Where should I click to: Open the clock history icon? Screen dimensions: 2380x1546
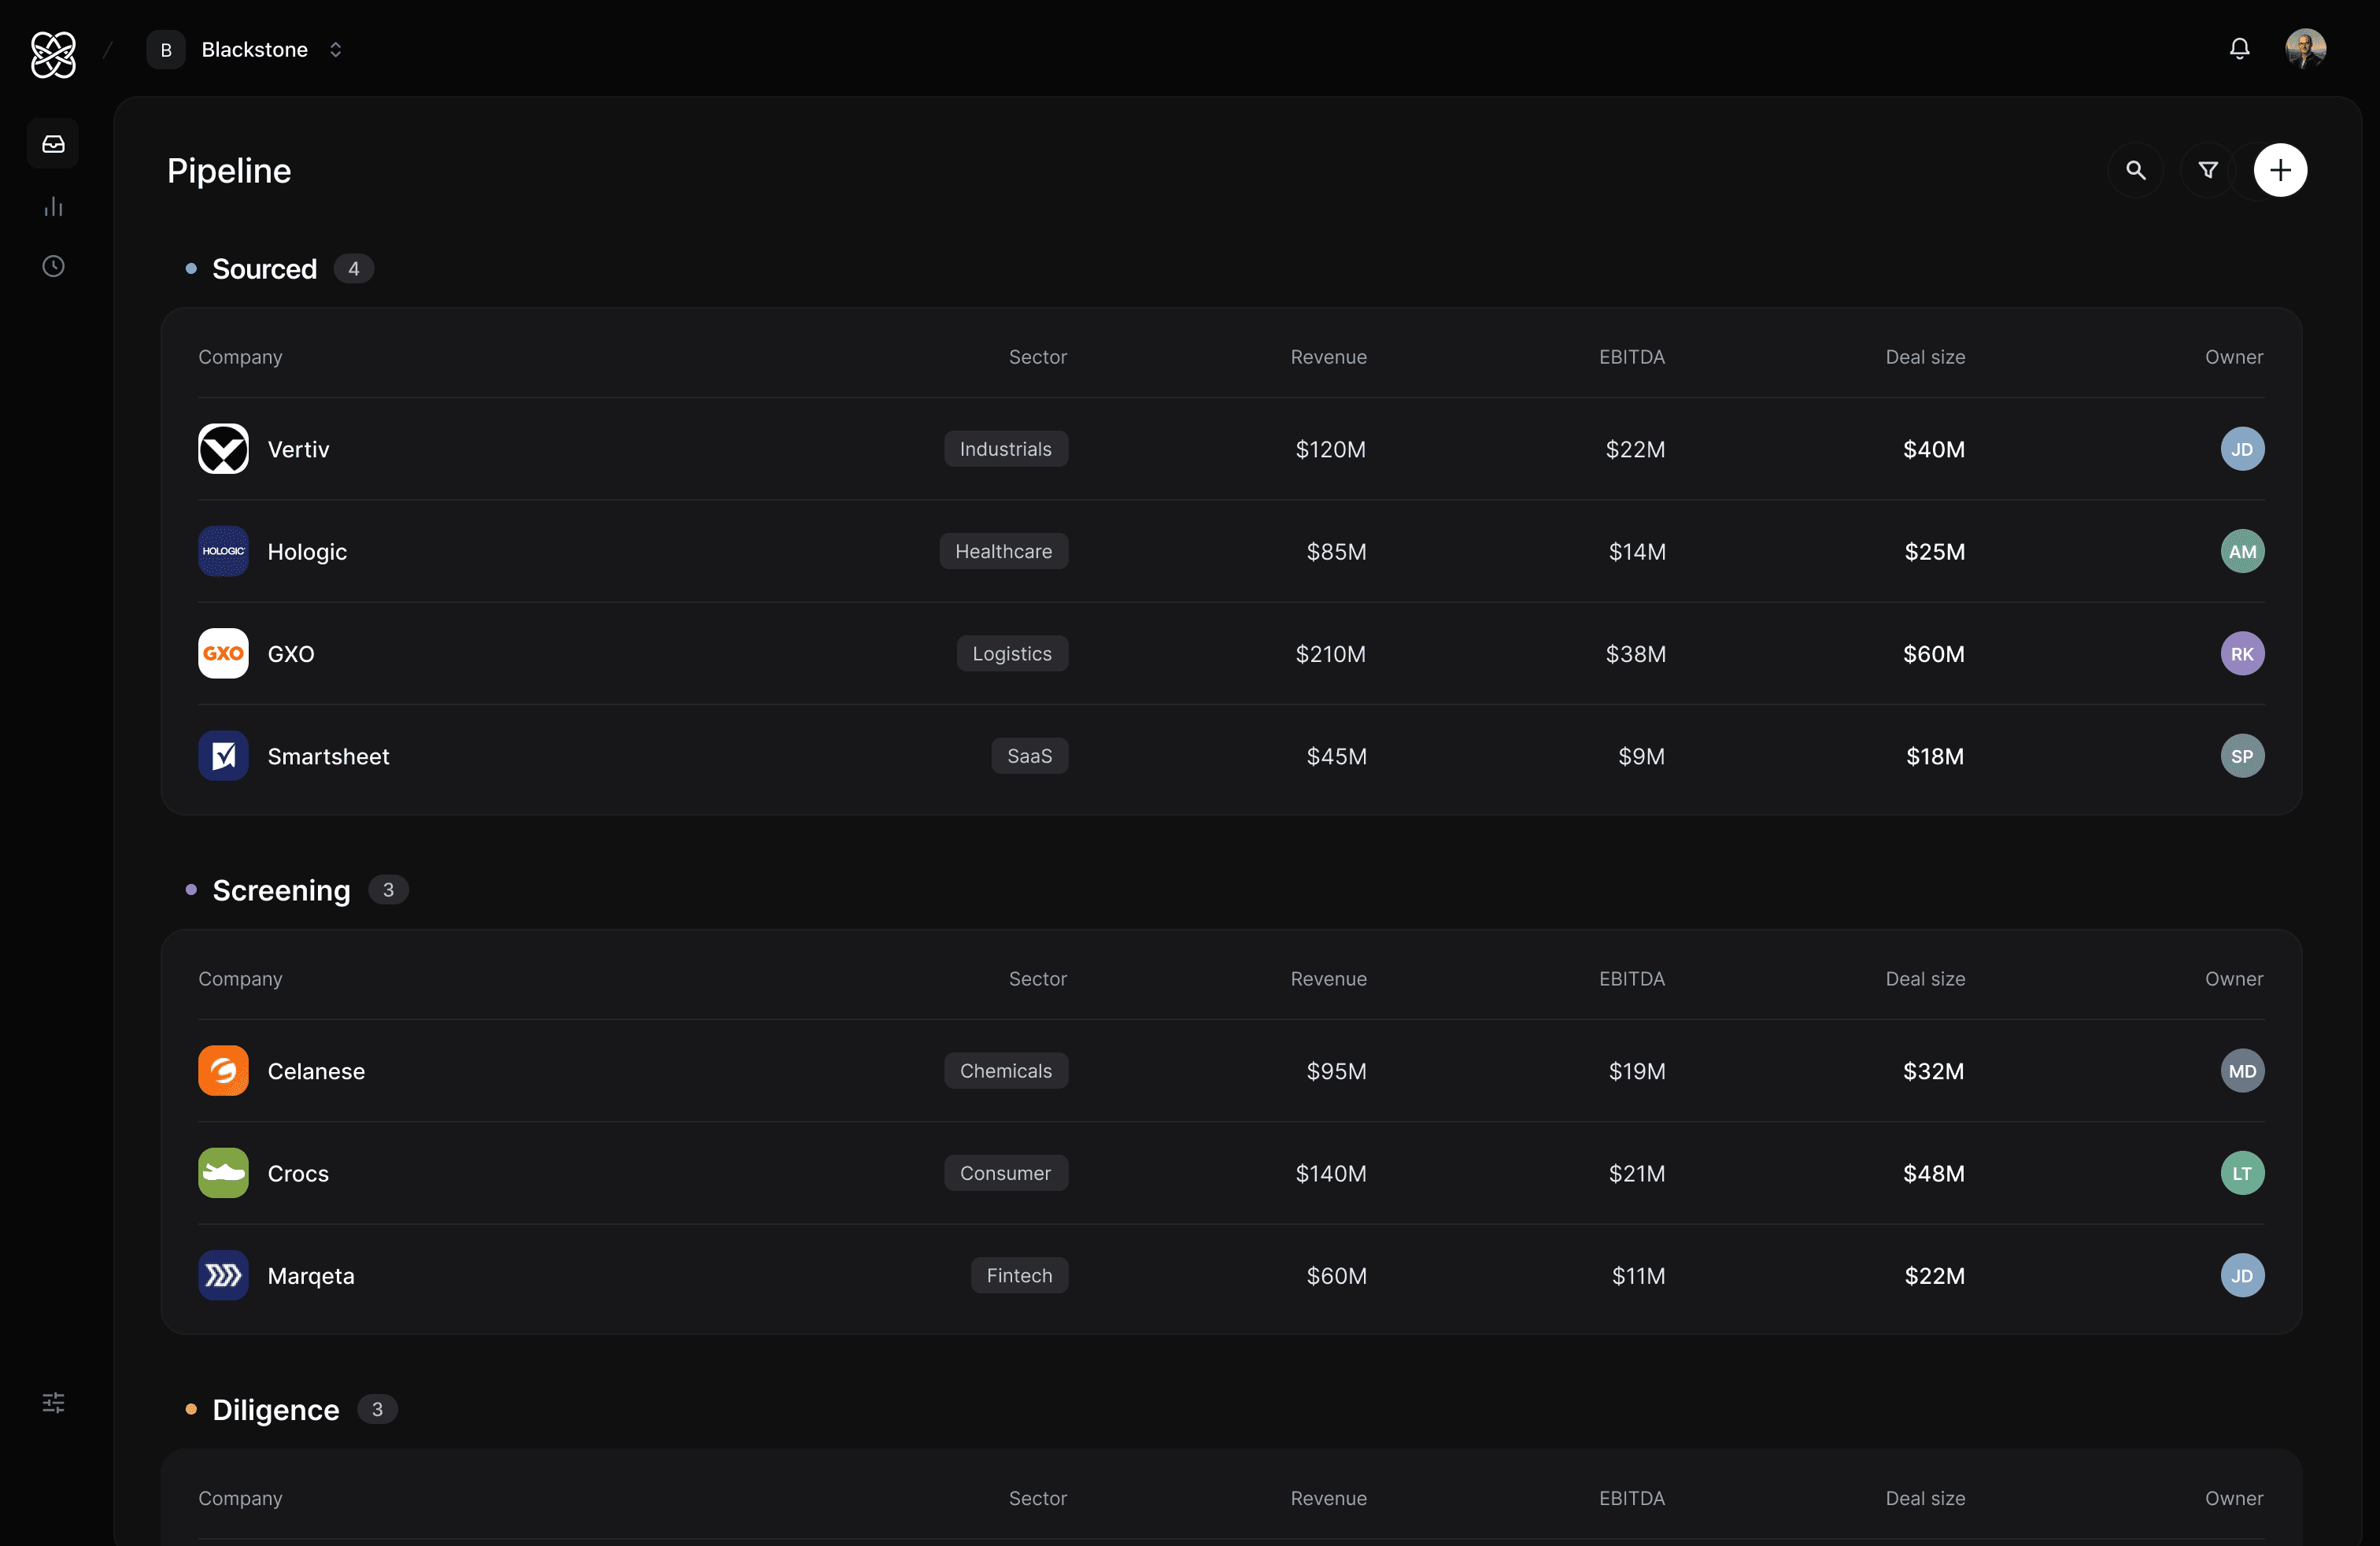coord(53,266)
